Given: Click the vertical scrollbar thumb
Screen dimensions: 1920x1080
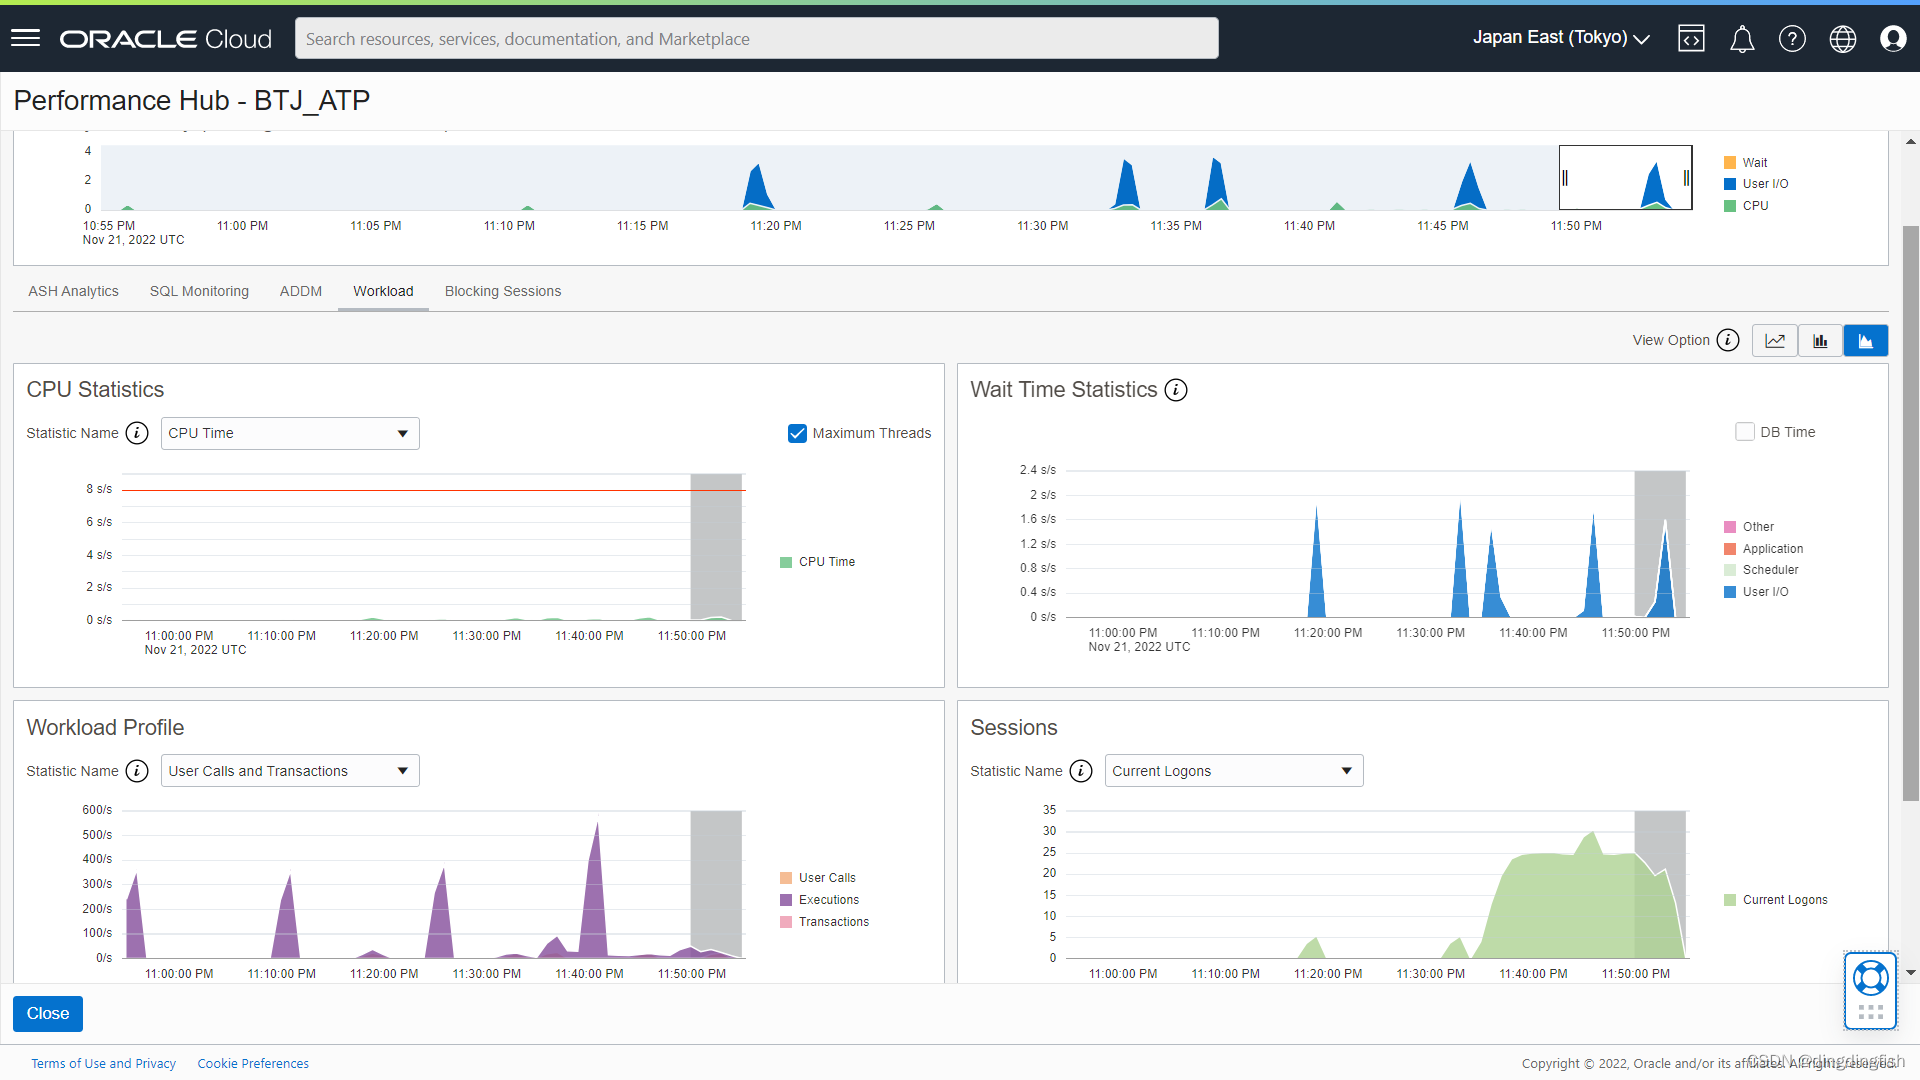Looking at the screenshot, I should pos(1911,513).
